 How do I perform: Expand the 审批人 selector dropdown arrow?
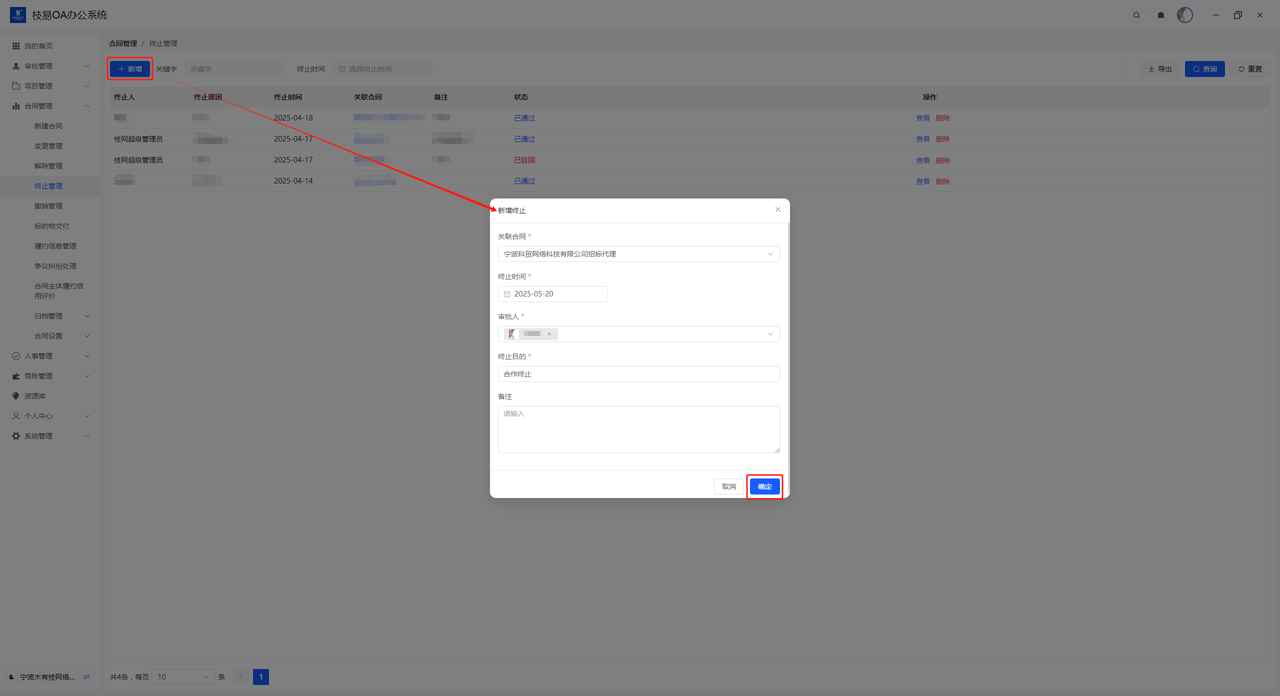(770, 334)
